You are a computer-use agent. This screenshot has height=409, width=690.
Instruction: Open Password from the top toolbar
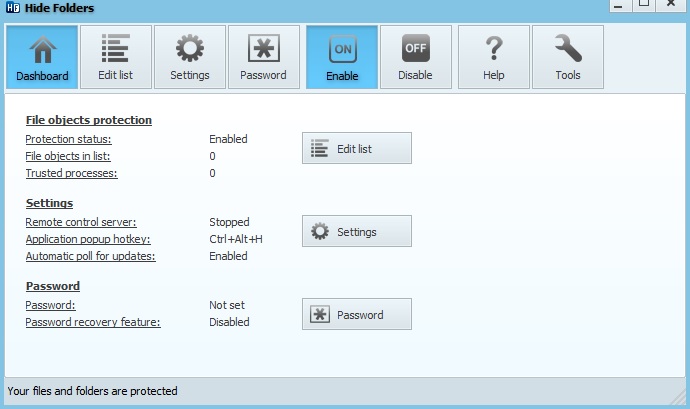pyautogui.click(x=264, y=57)
